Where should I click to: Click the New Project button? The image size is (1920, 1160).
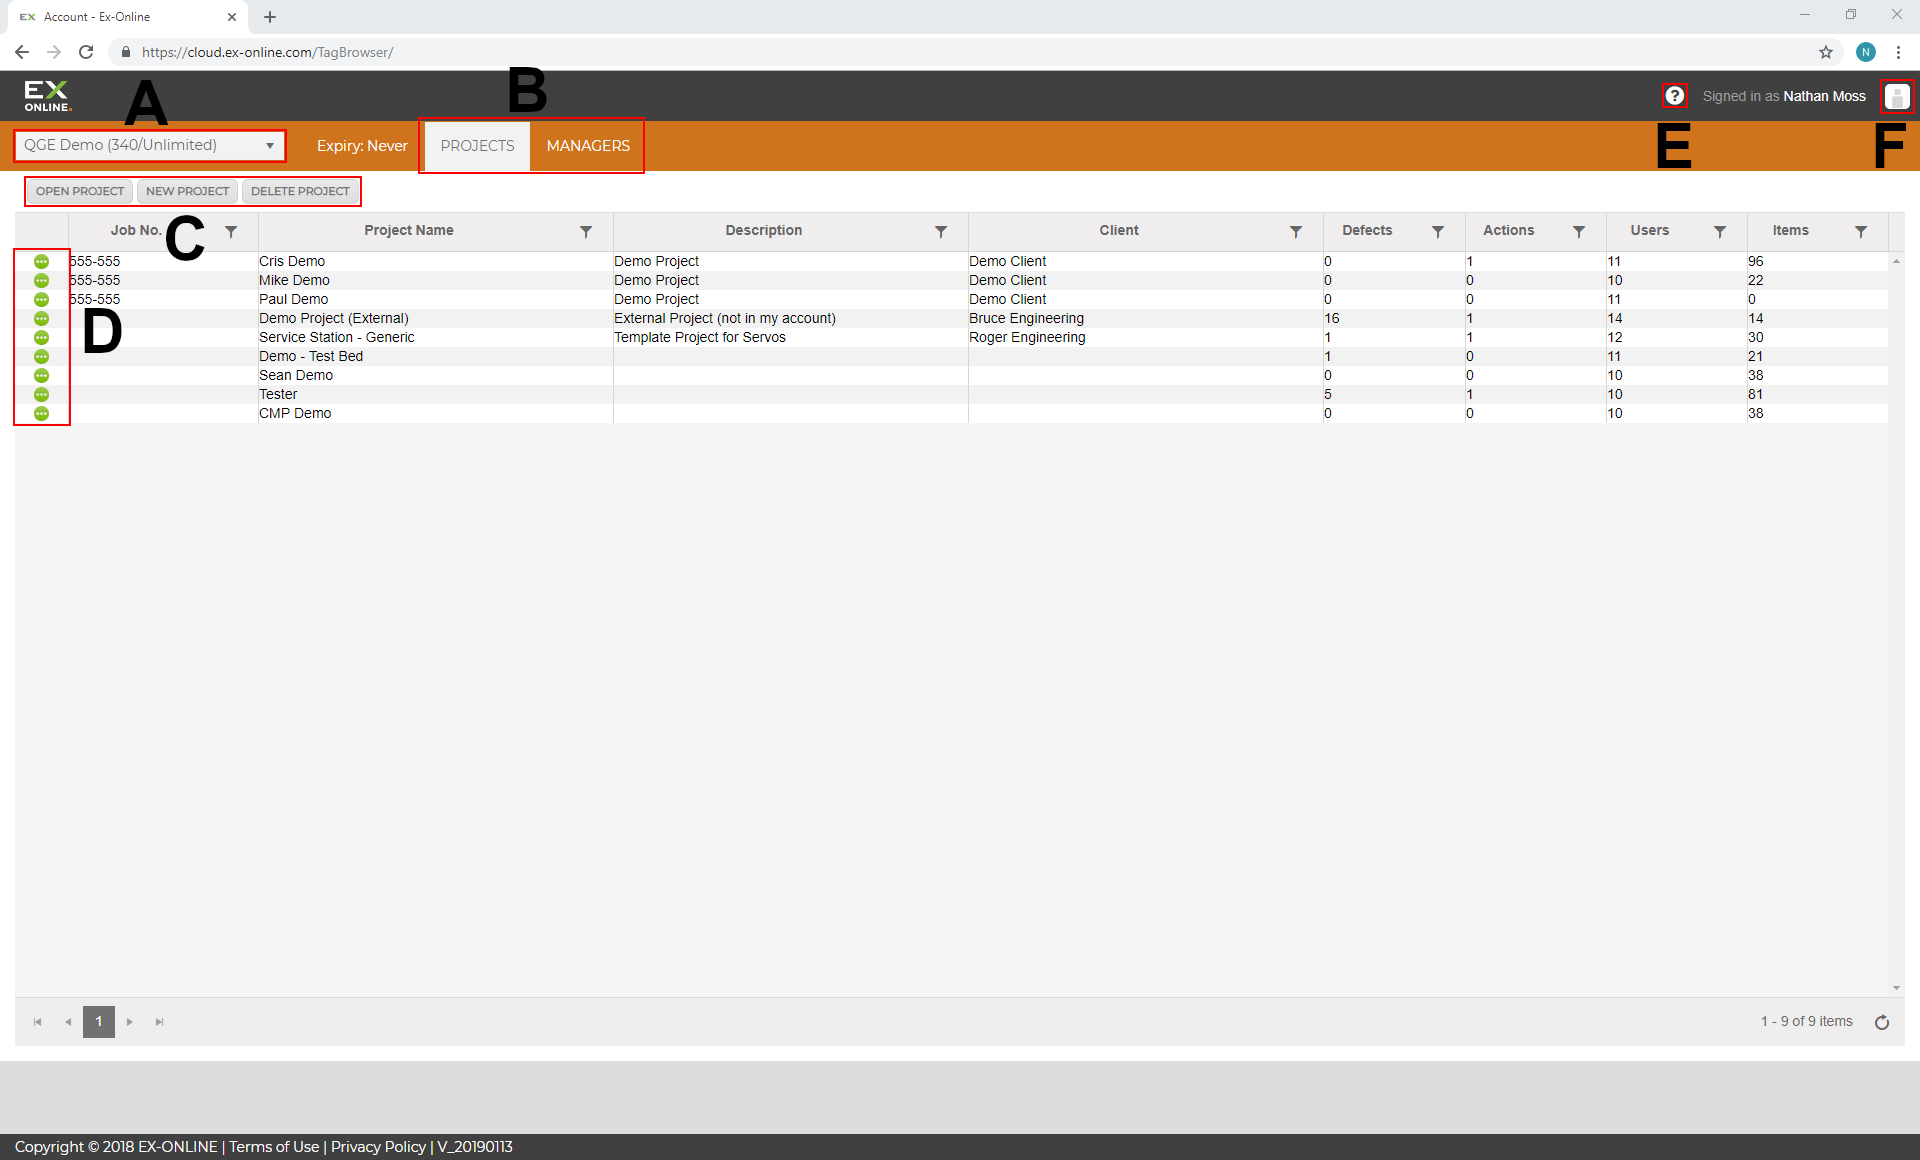(x=187, y=191)
